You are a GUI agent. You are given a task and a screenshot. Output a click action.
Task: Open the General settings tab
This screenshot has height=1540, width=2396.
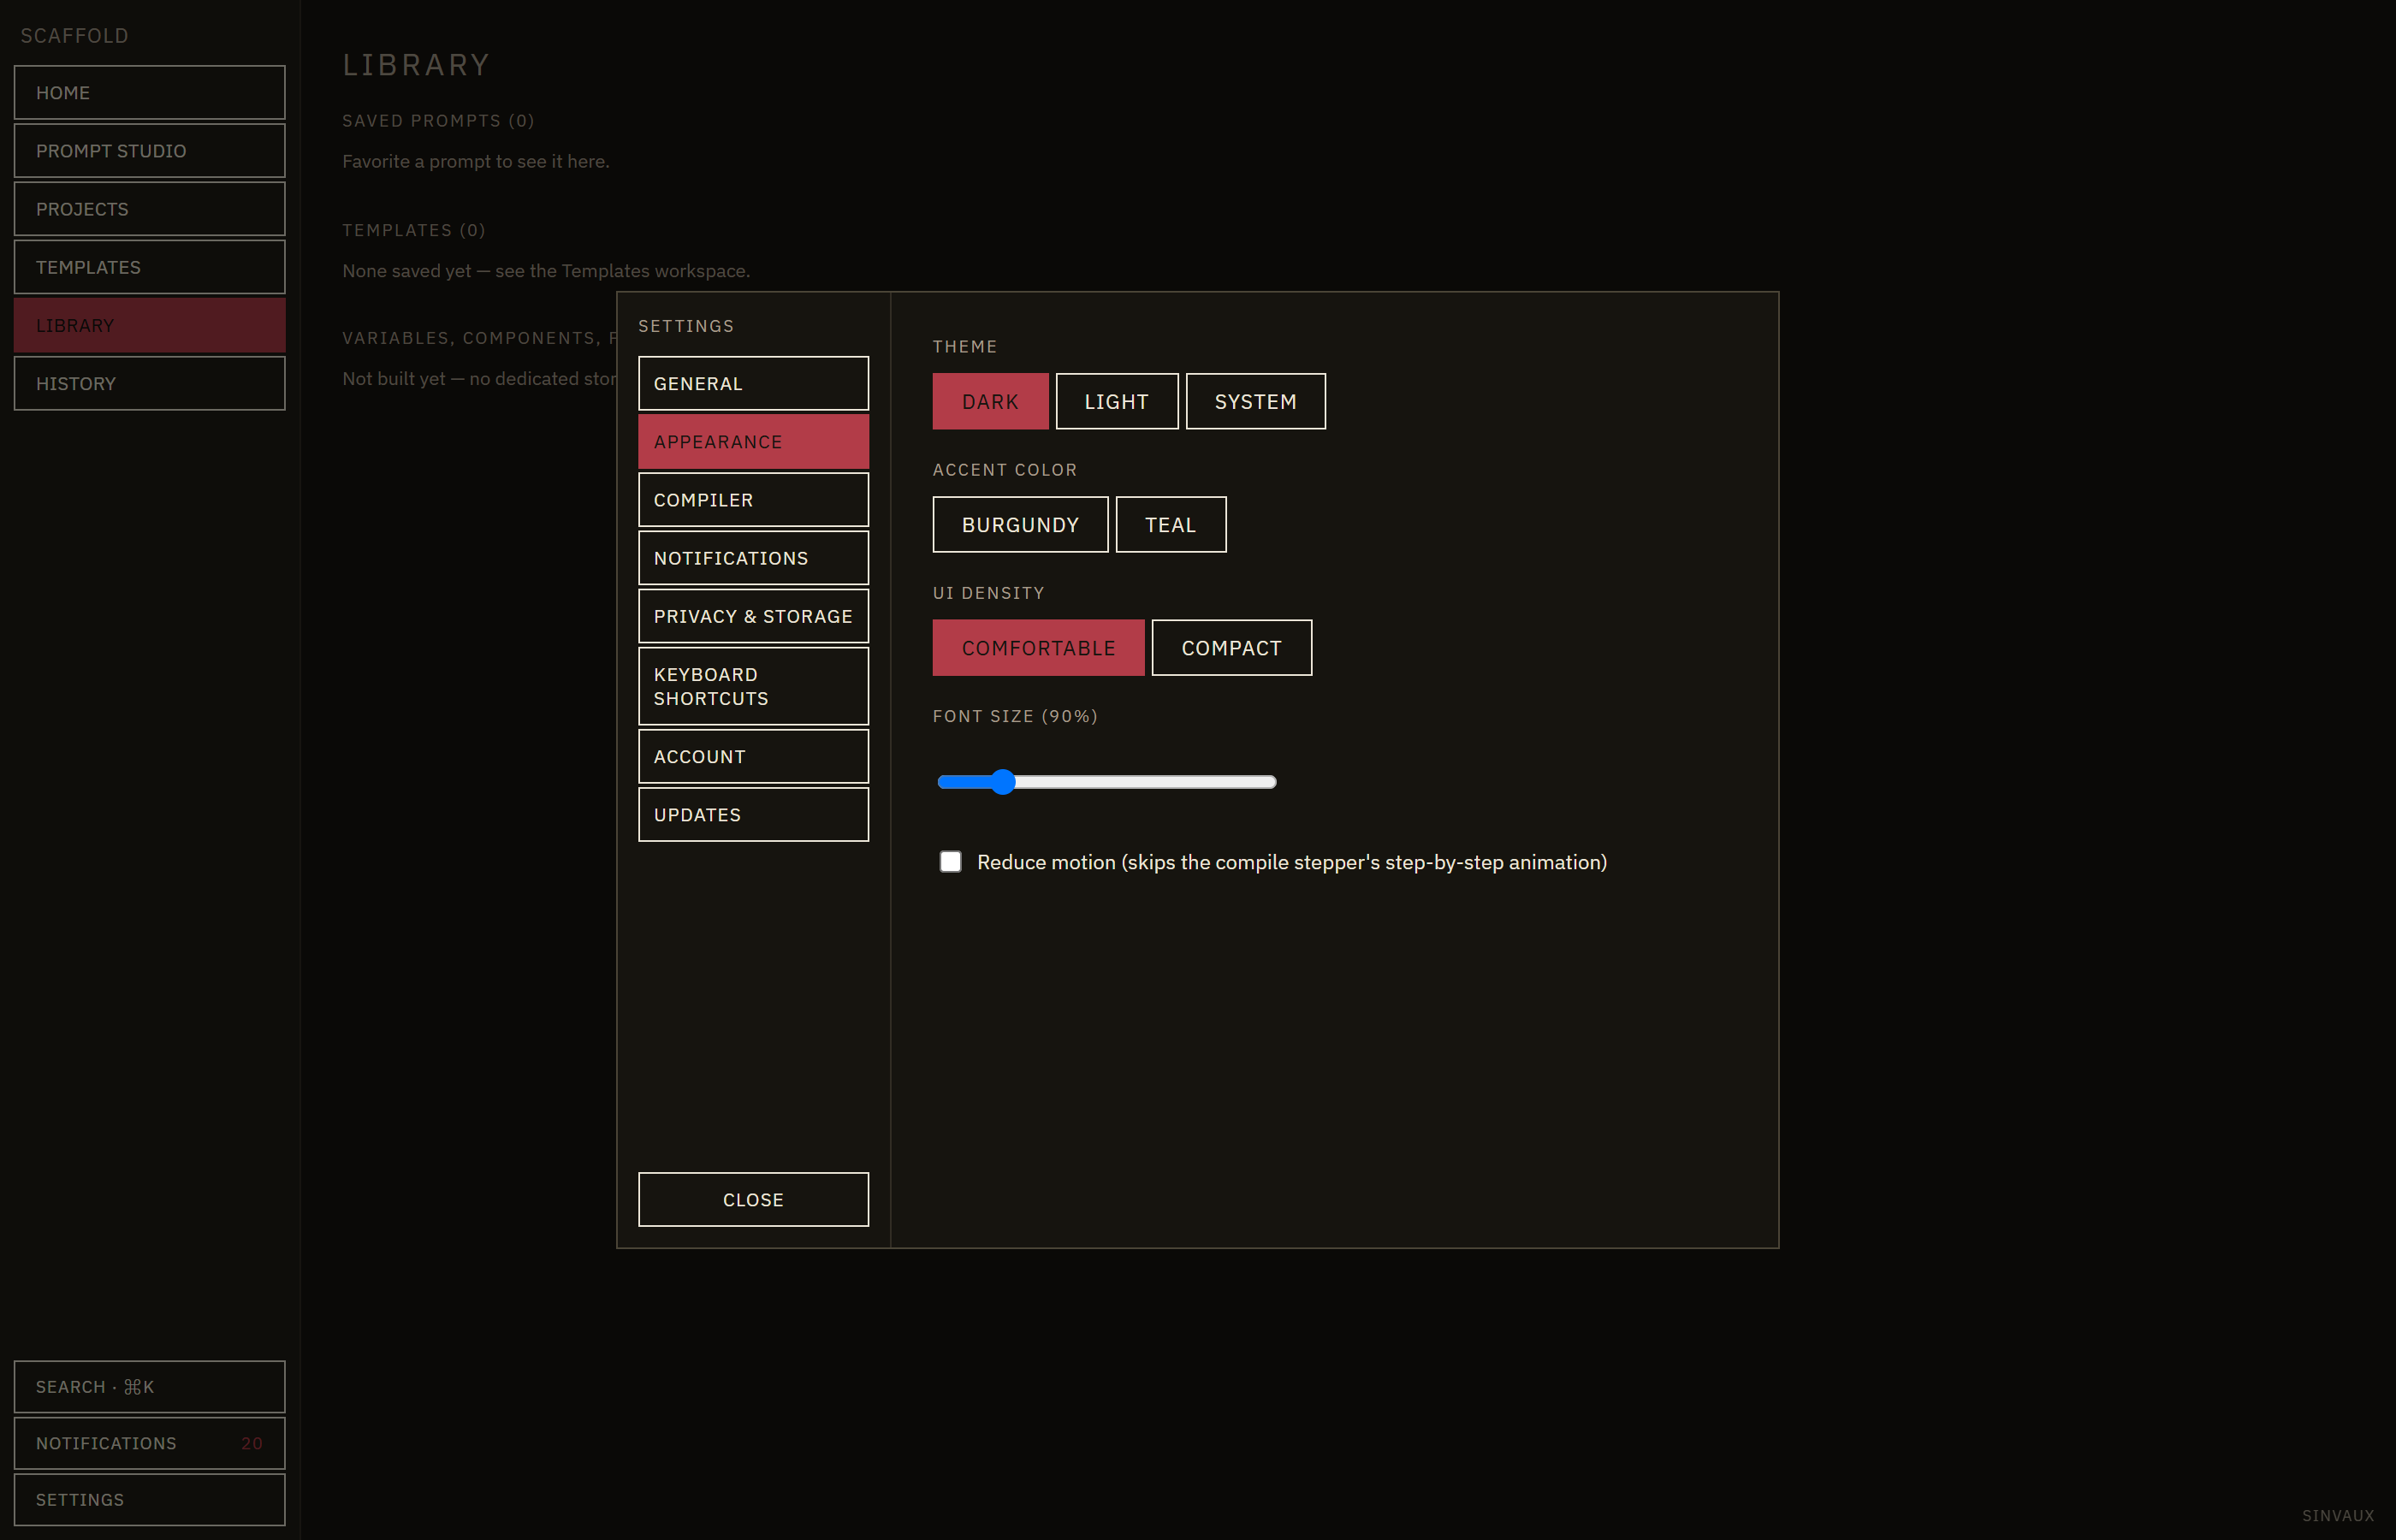(753, 383)
